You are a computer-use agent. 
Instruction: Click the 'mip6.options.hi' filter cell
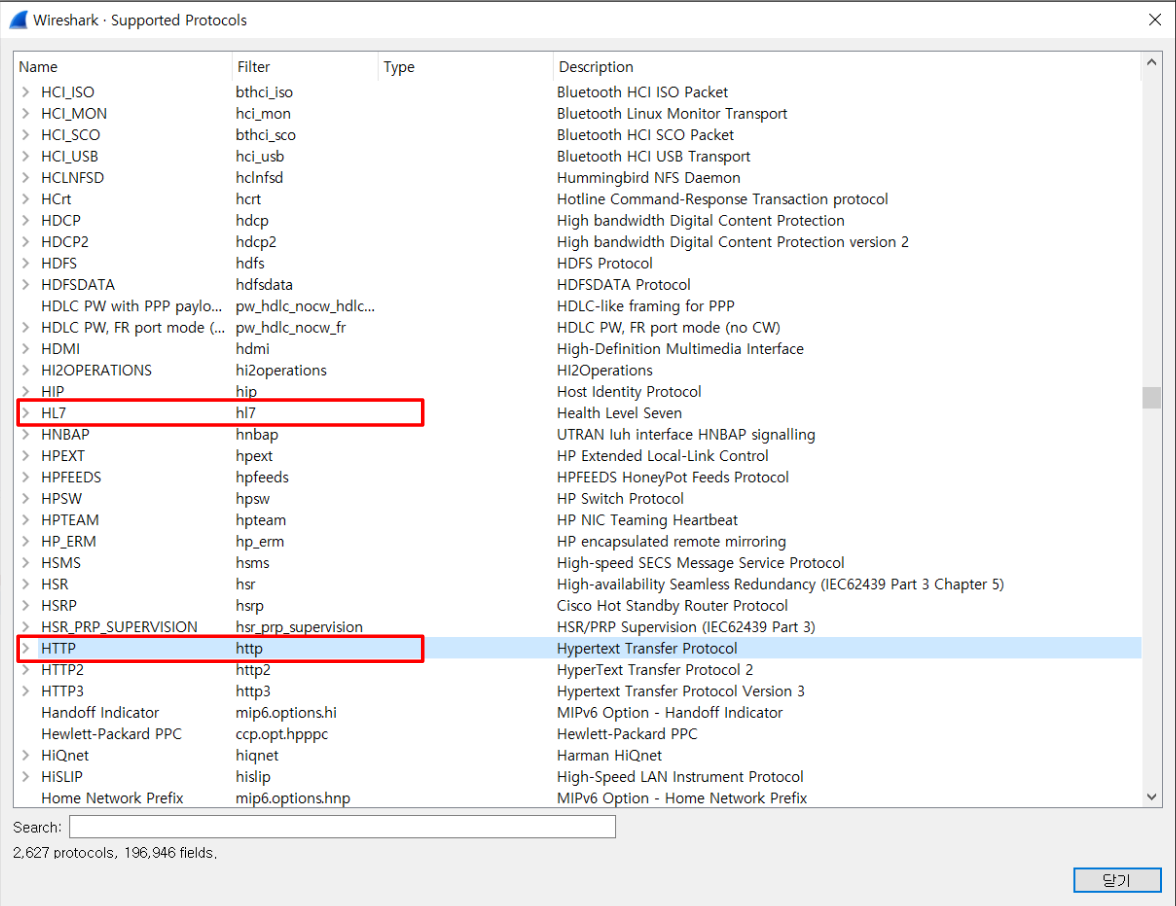coord(286,712)
